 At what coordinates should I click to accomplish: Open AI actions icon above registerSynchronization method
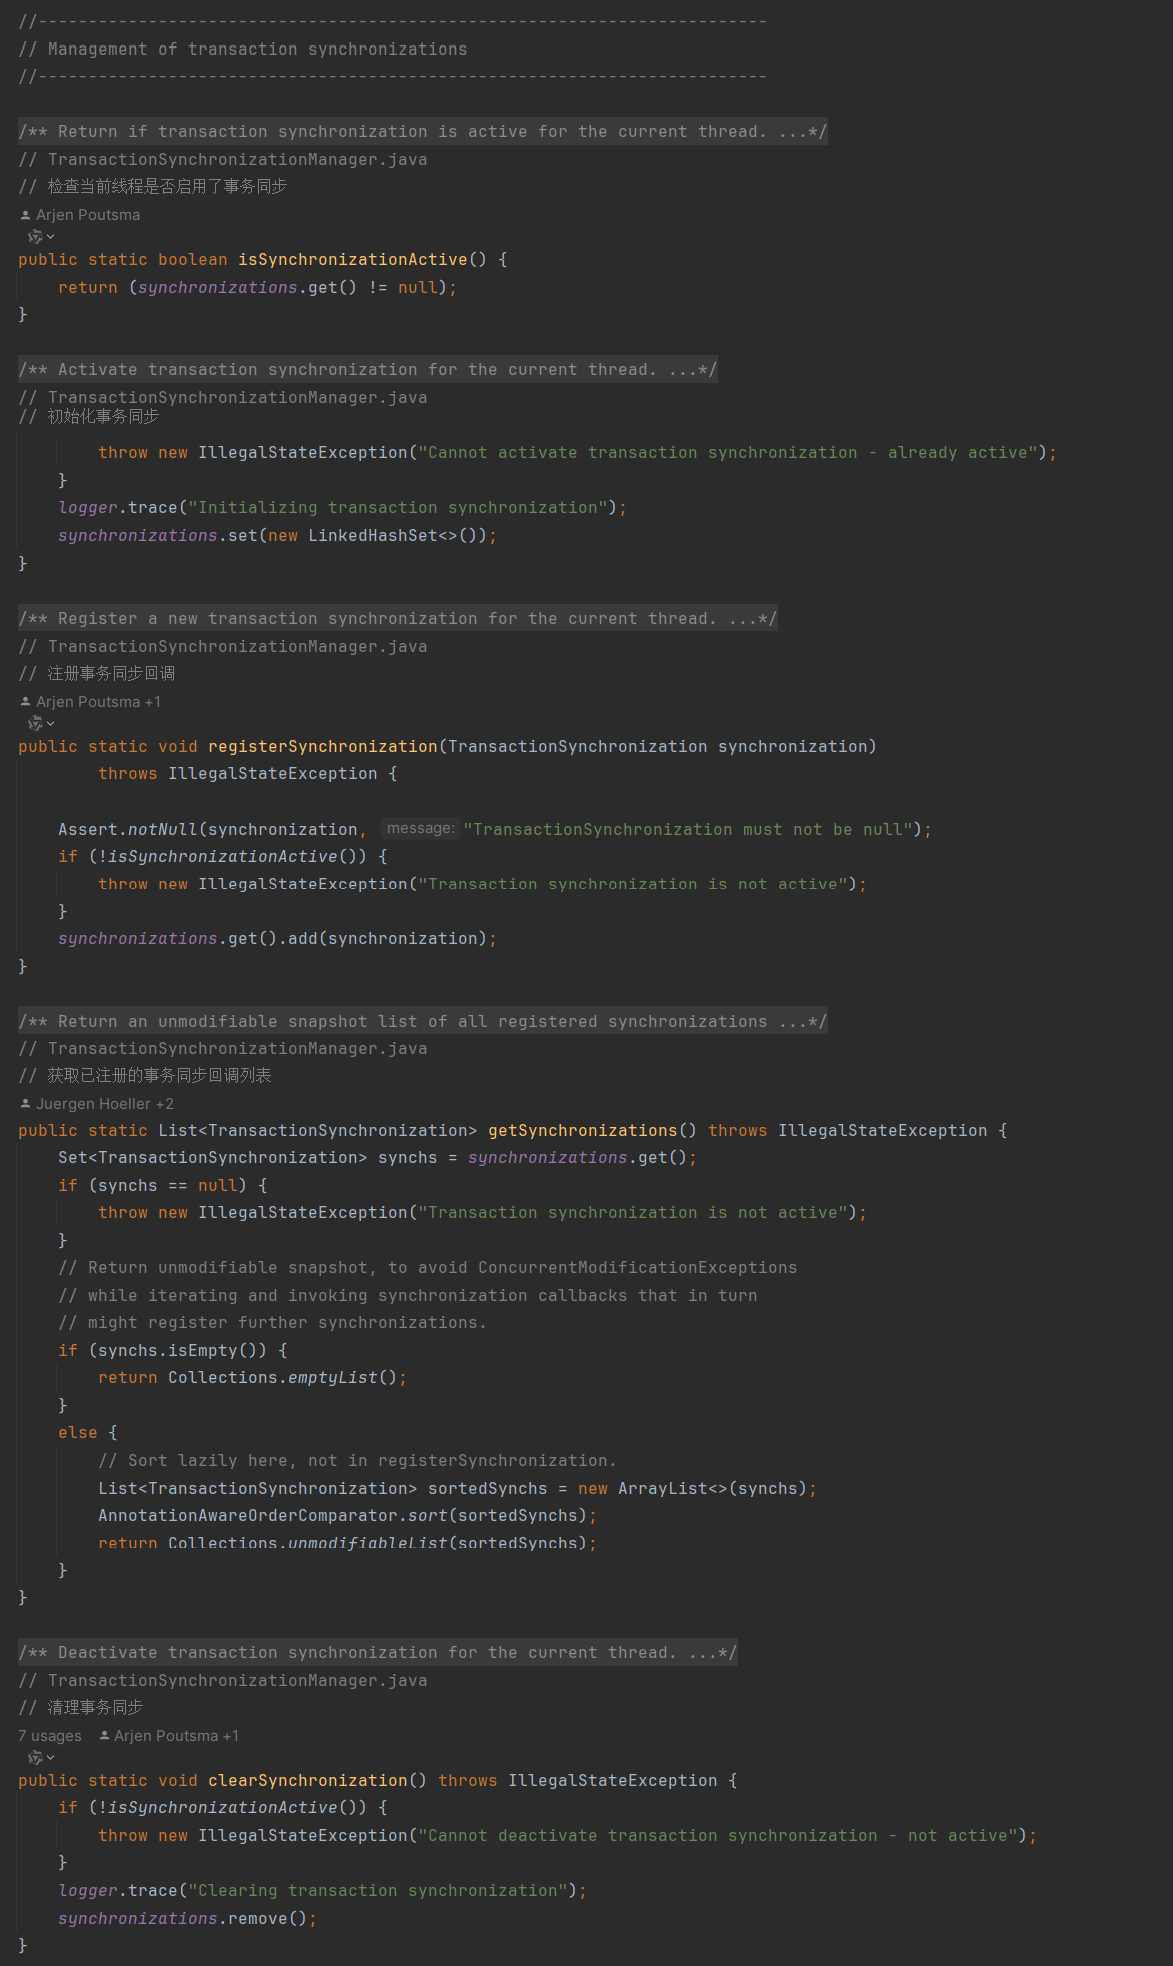click(x=41, y=724)
